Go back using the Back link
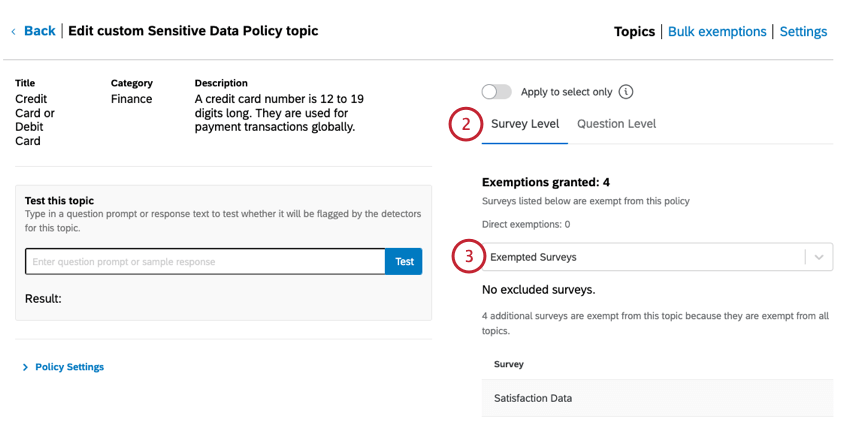 [39, 31]
